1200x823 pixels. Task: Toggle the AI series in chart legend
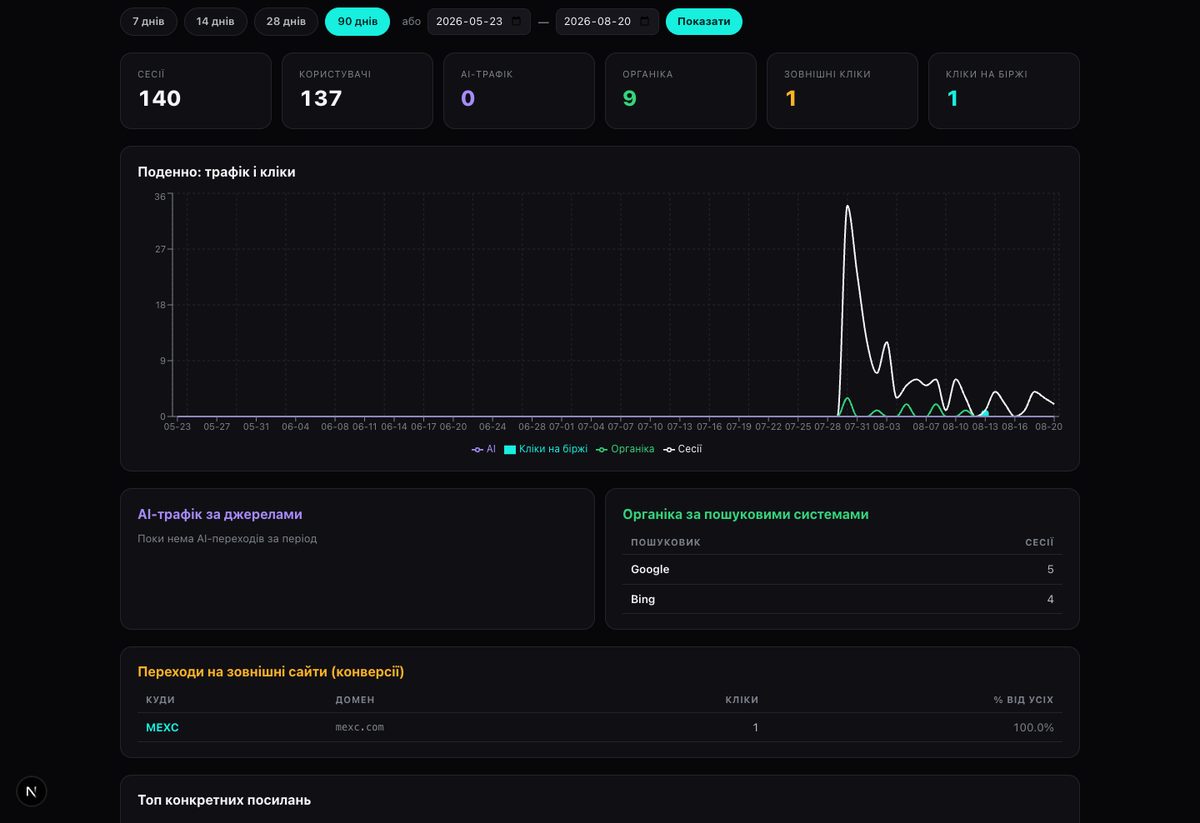(484, 449)
